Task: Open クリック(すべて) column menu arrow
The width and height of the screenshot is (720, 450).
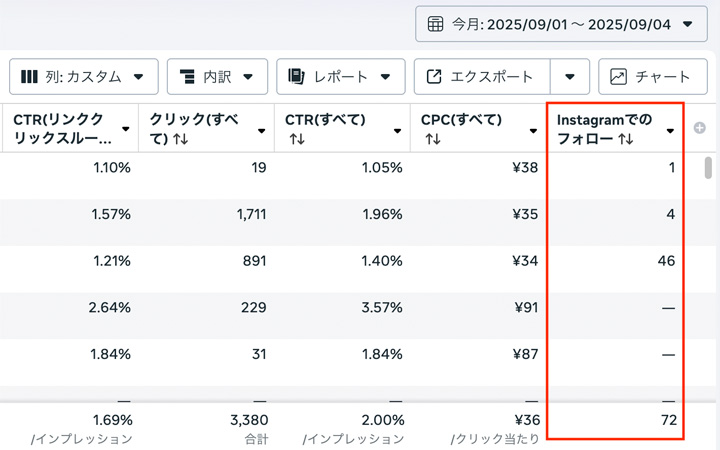Action: (262, 131)
